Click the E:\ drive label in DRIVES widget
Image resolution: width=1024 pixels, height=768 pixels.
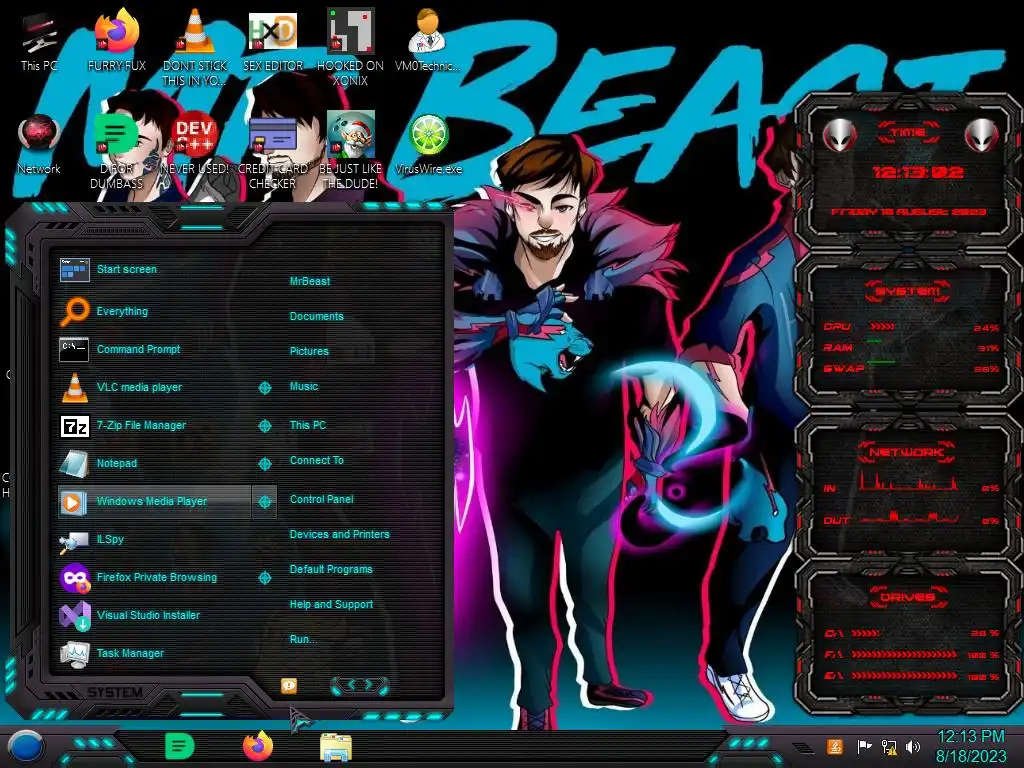(833, 676)
